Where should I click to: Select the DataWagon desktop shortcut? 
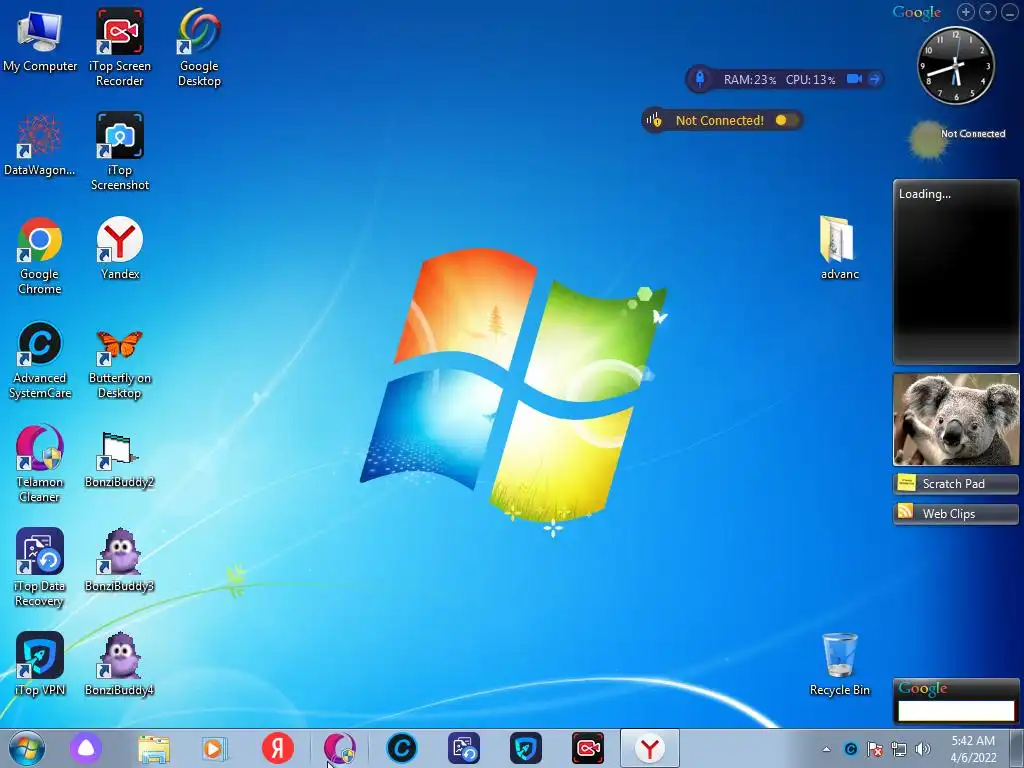(x=39, y=145)
